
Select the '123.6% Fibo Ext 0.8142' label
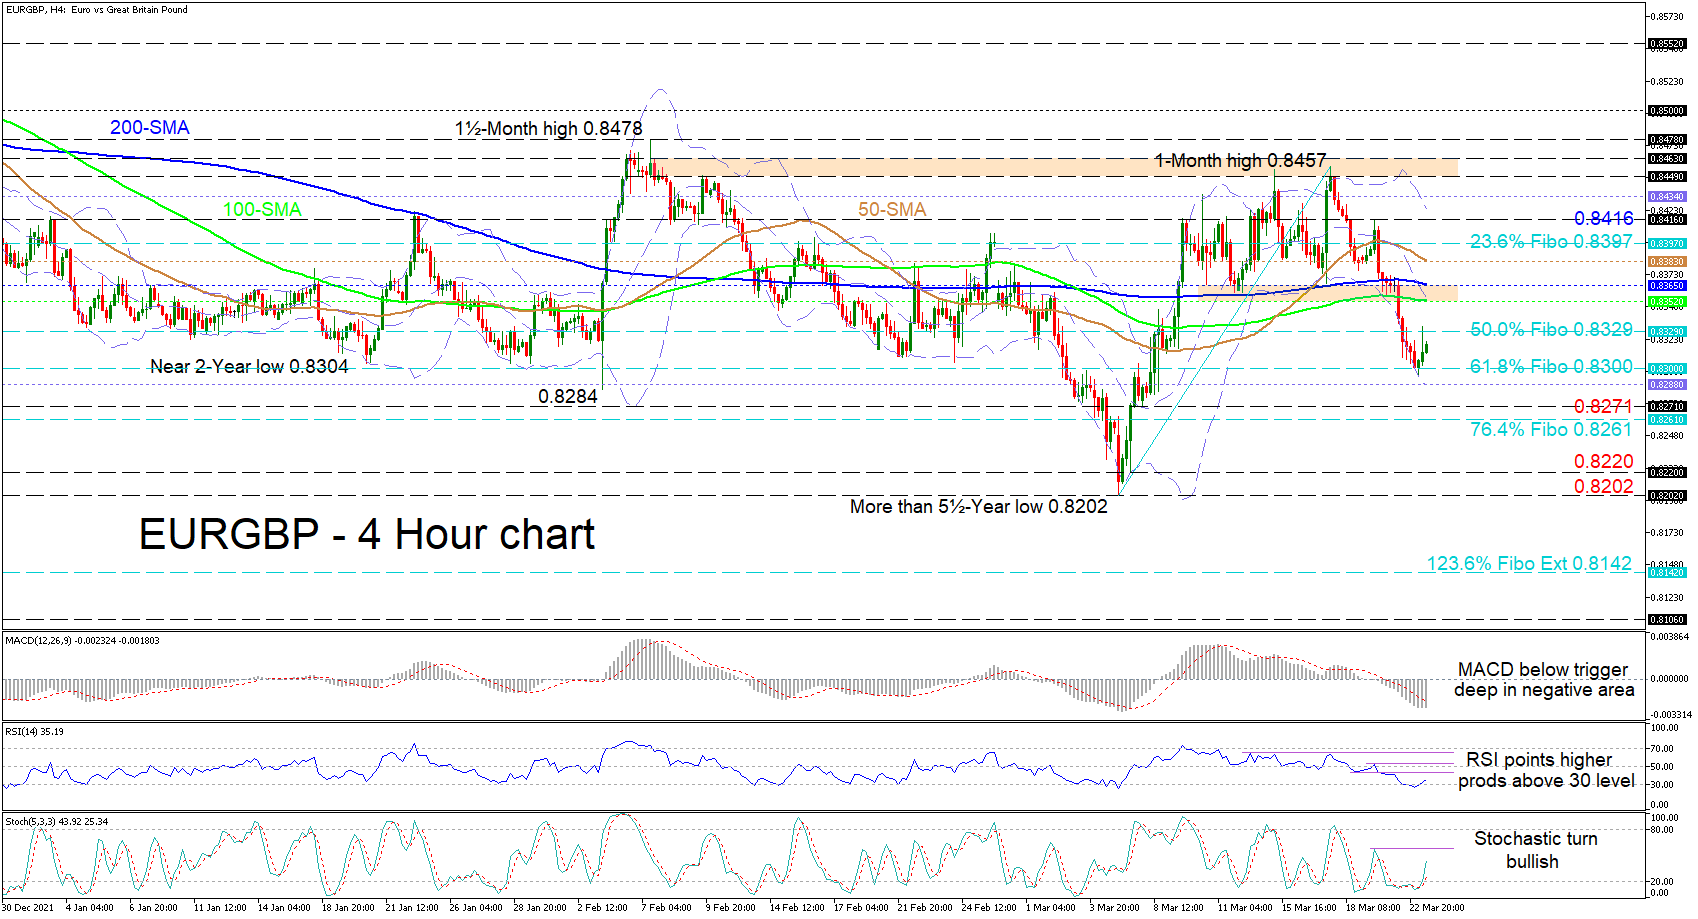(1529, 563)
